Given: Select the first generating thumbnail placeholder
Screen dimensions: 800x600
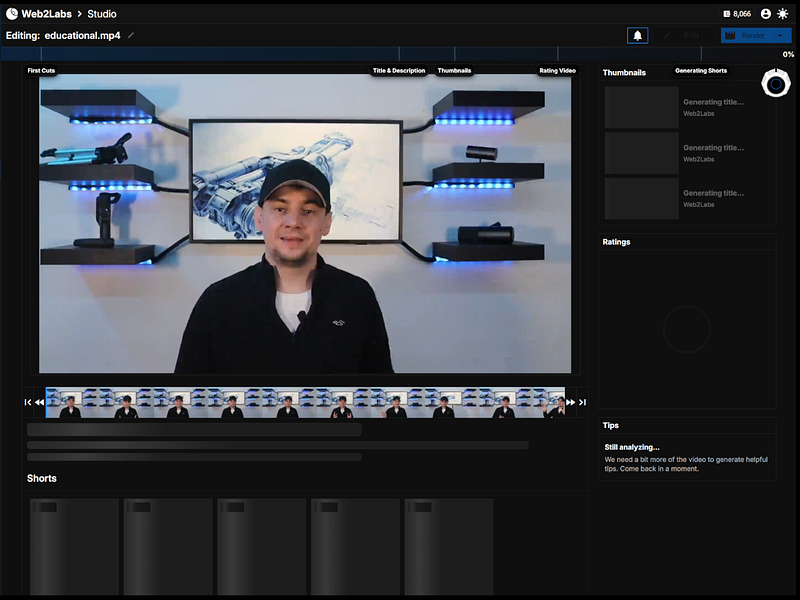Looking at the screenshot, I should [641, 107].
